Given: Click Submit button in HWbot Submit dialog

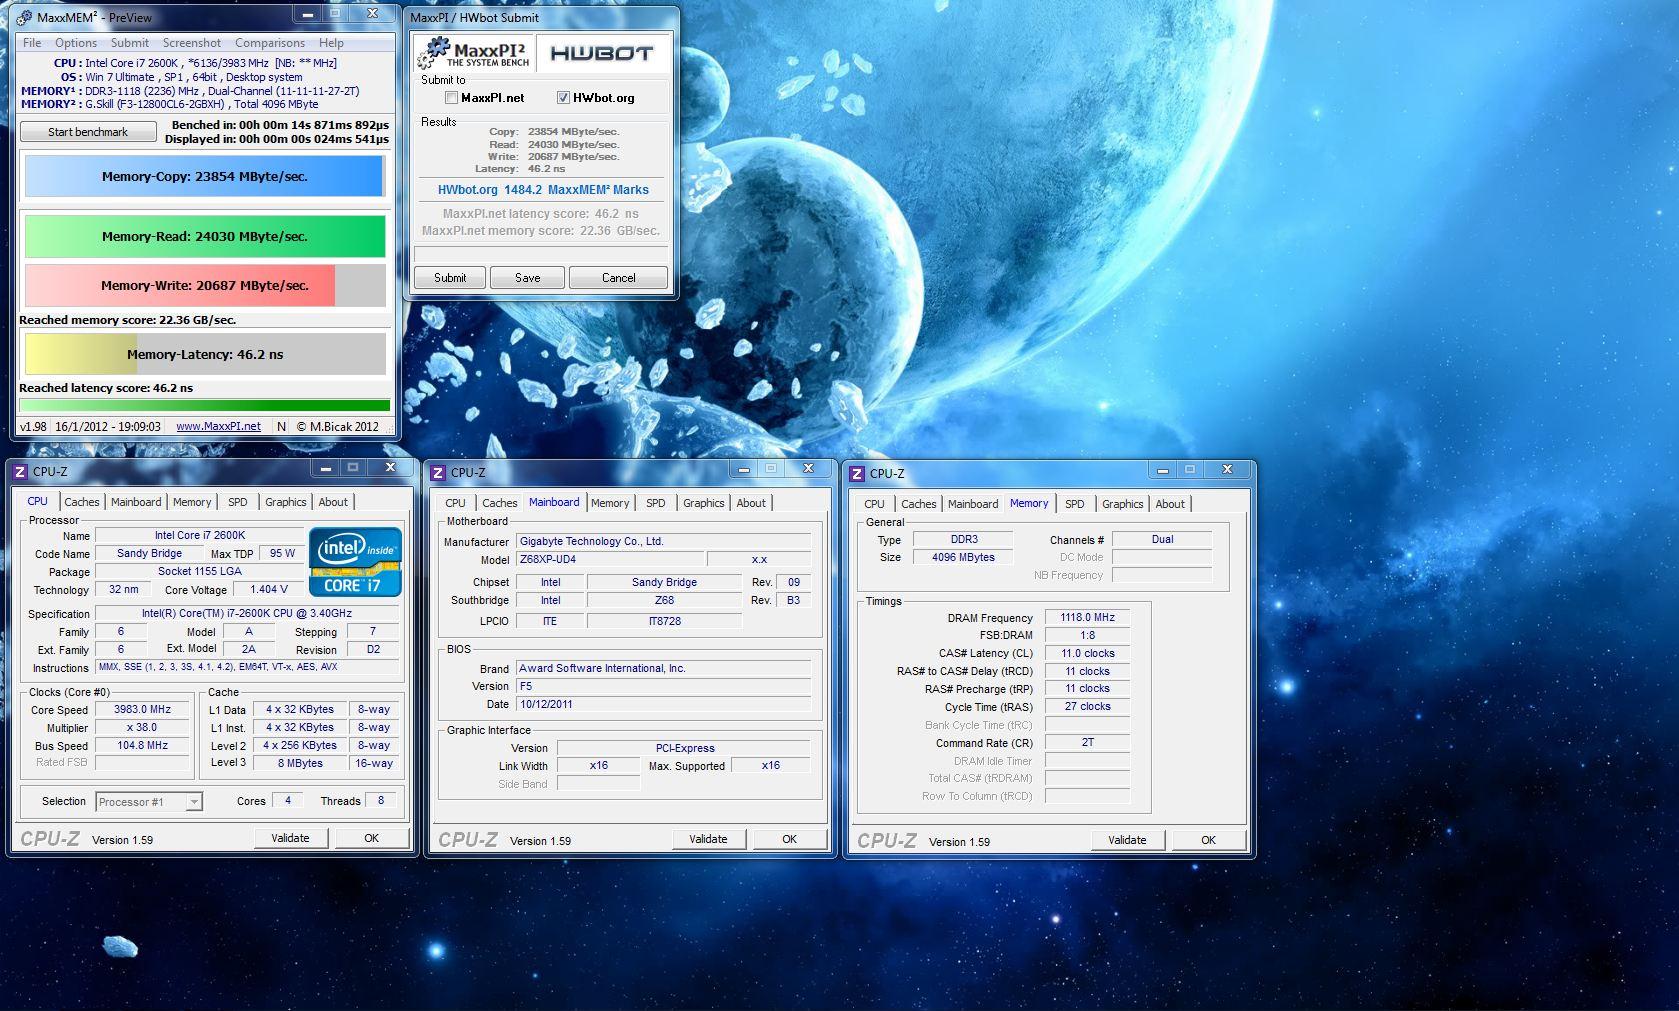Looking at the screenshot, I should (x=450, y=278).
